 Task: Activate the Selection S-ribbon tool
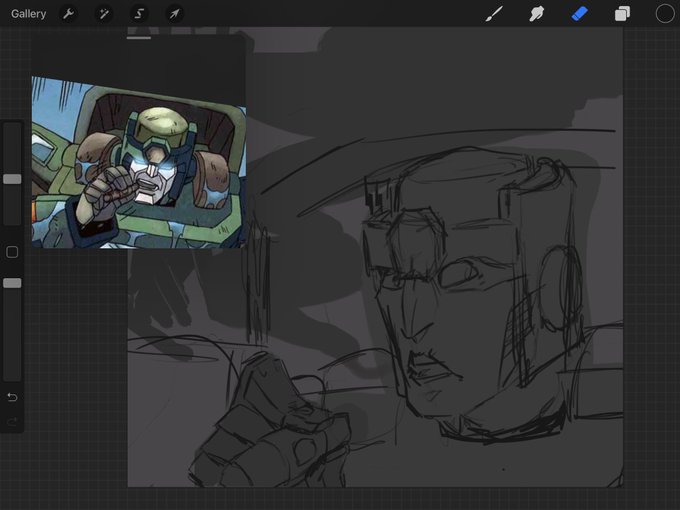(139, 14)
